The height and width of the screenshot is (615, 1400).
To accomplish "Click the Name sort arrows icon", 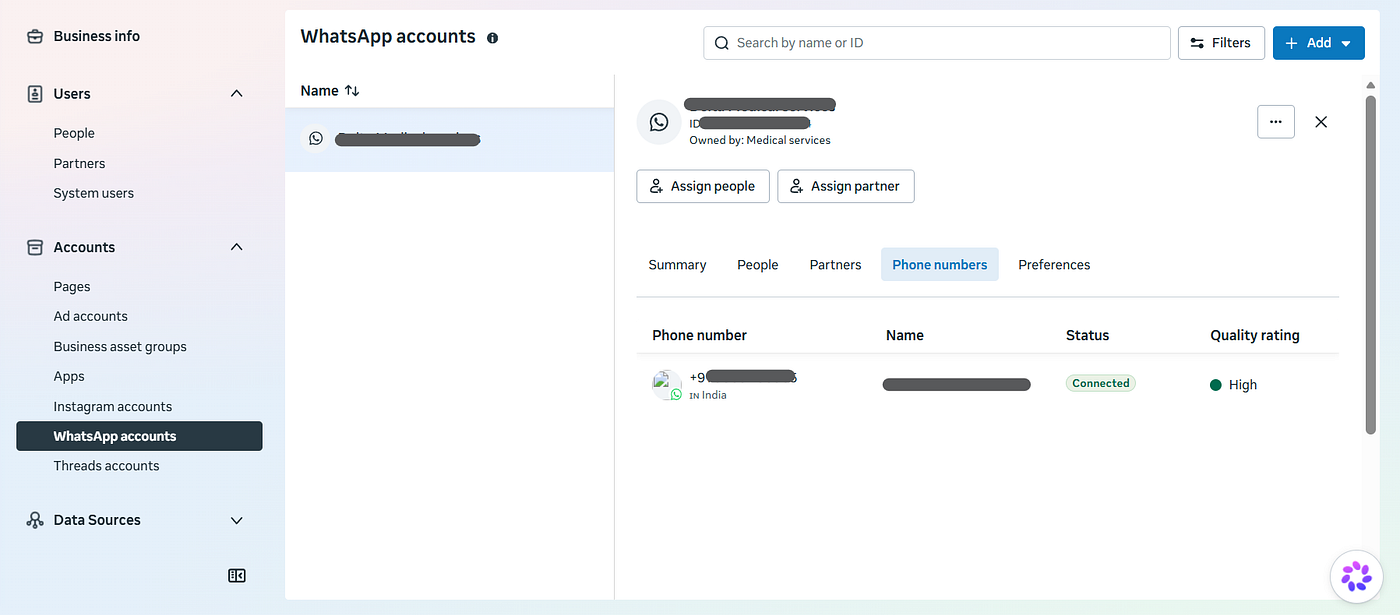I will click(x=352, y=90).
